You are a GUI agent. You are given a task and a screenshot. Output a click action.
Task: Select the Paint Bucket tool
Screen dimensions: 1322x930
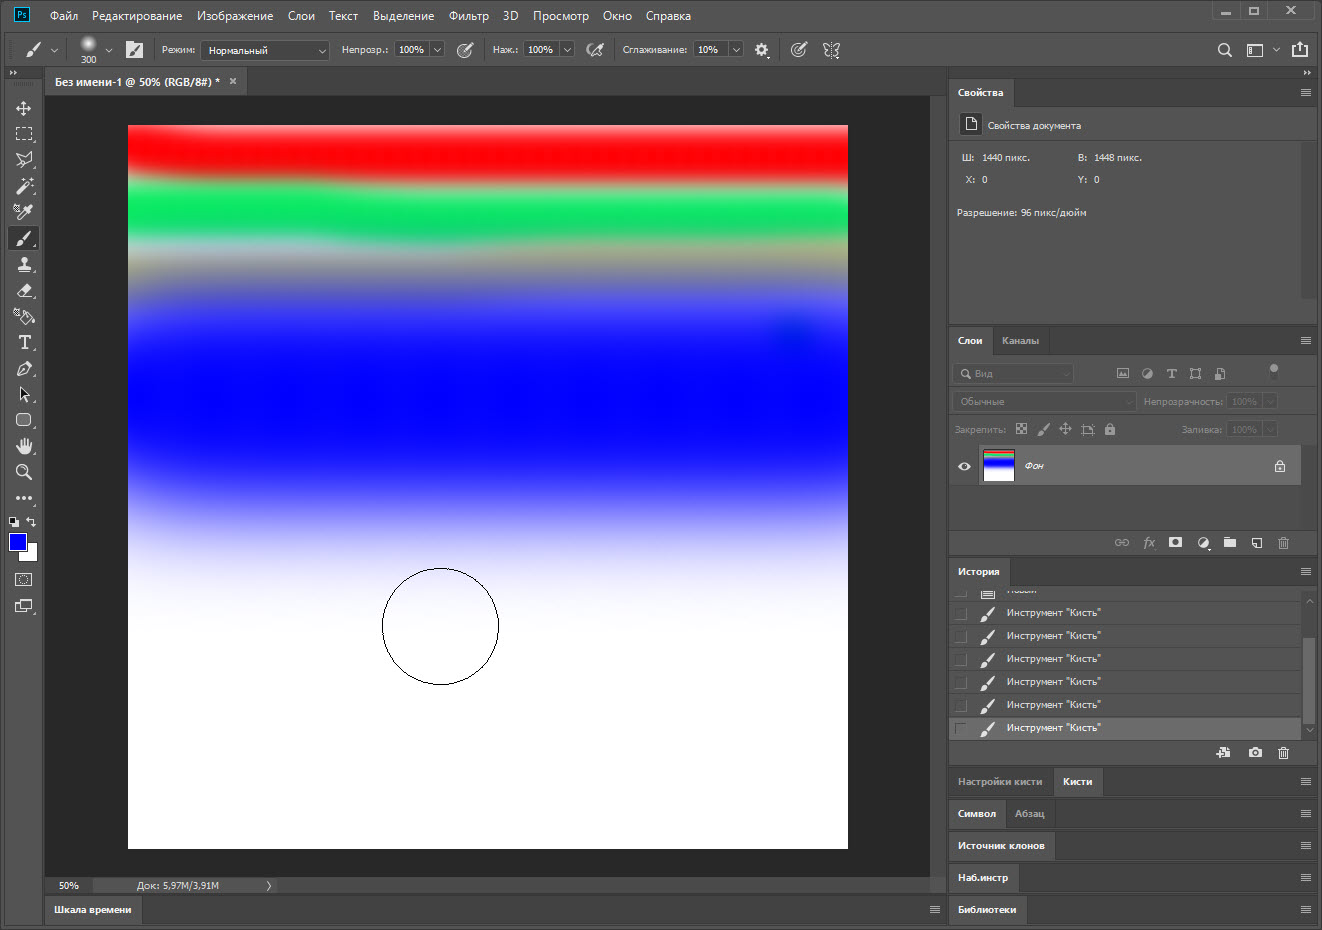pos(24,316)
